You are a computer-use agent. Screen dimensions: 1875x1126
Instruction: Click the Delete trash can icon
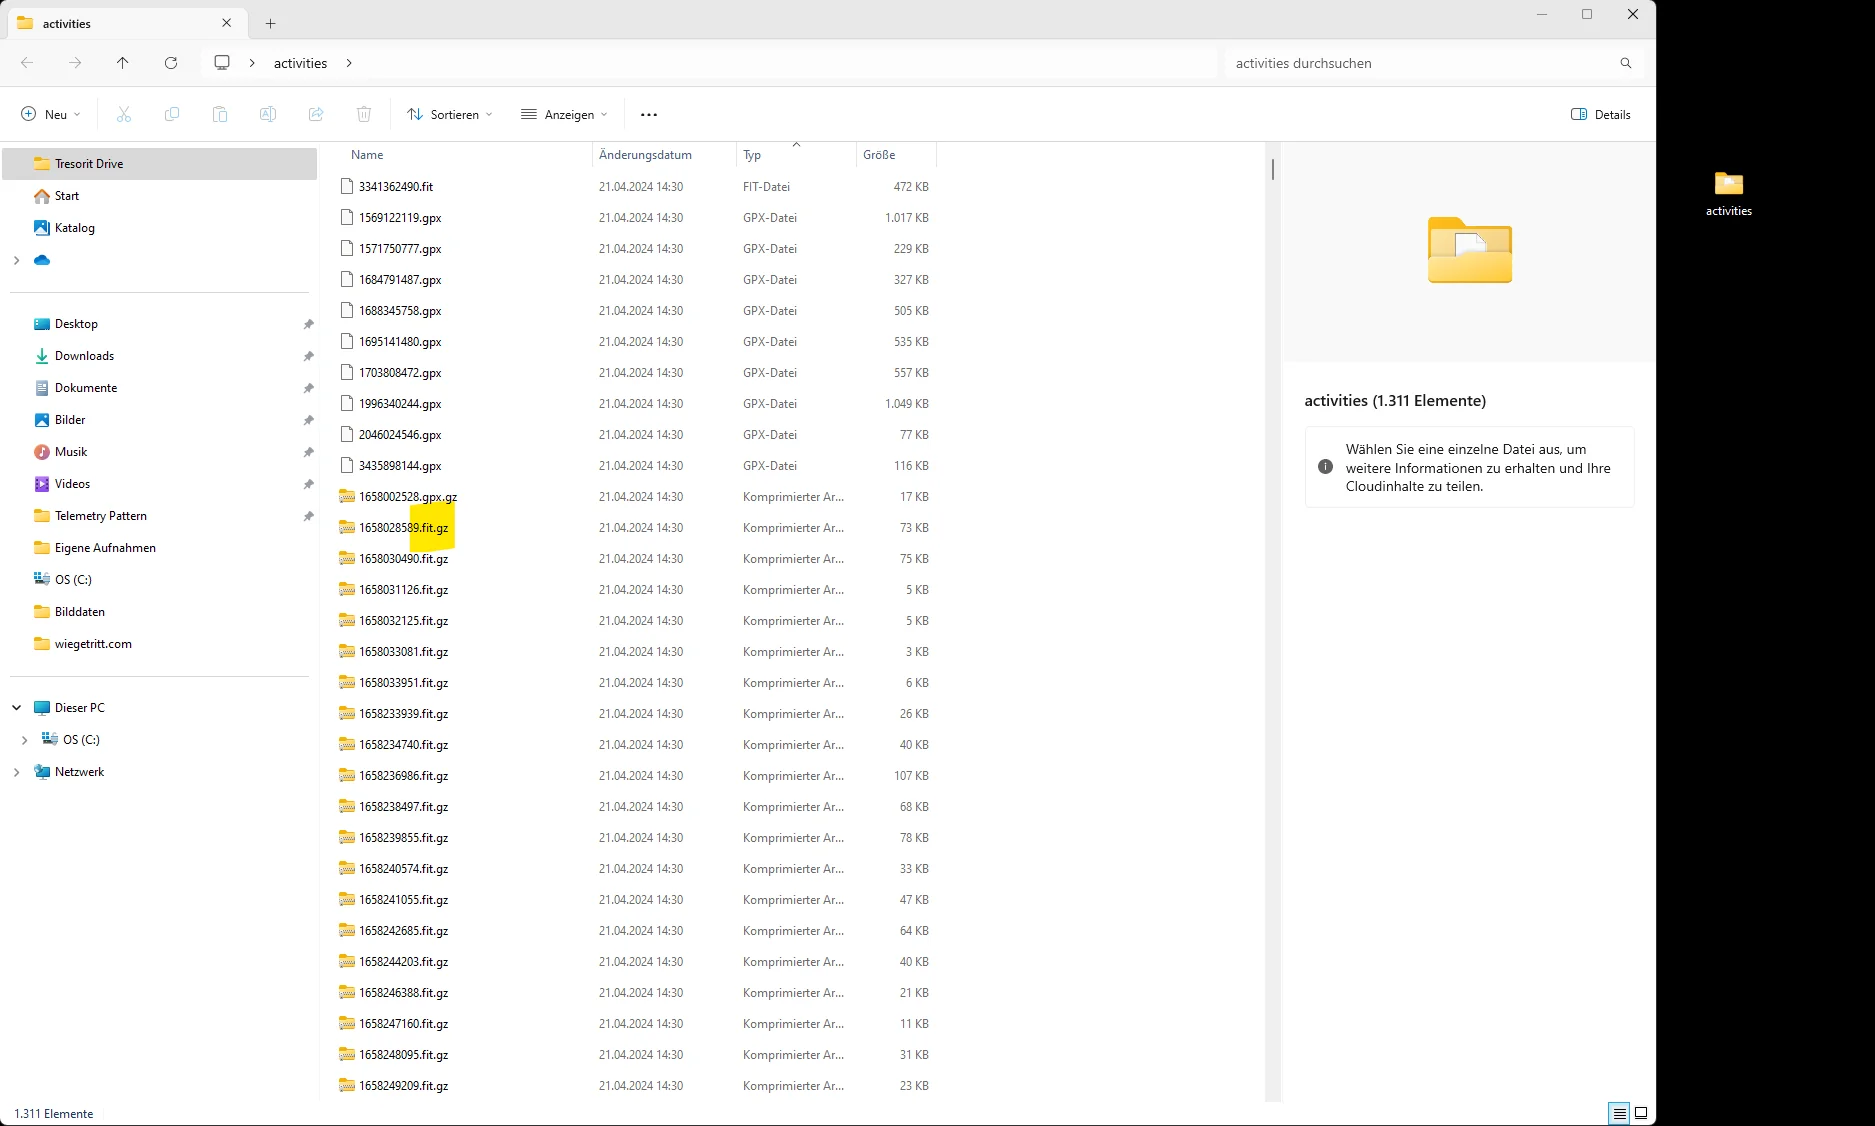click(x=364, y=115)
